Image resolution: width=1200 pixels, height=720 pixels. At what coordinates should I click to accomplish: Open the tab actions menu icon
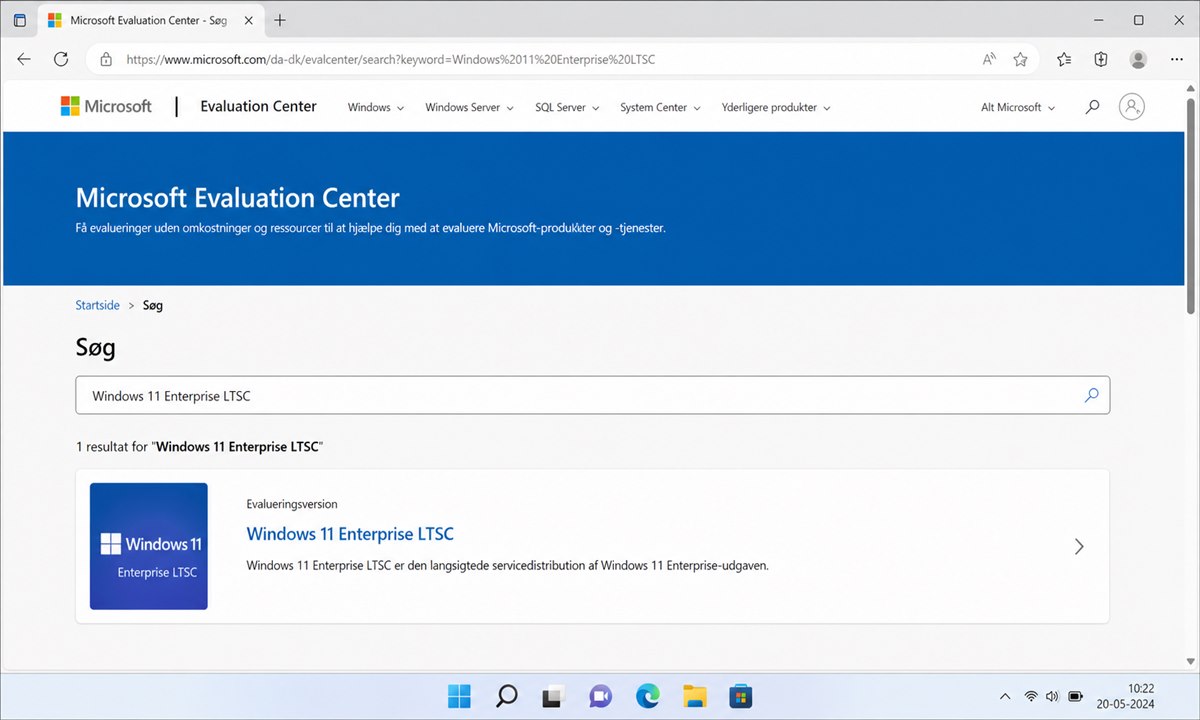pos(20,20)
